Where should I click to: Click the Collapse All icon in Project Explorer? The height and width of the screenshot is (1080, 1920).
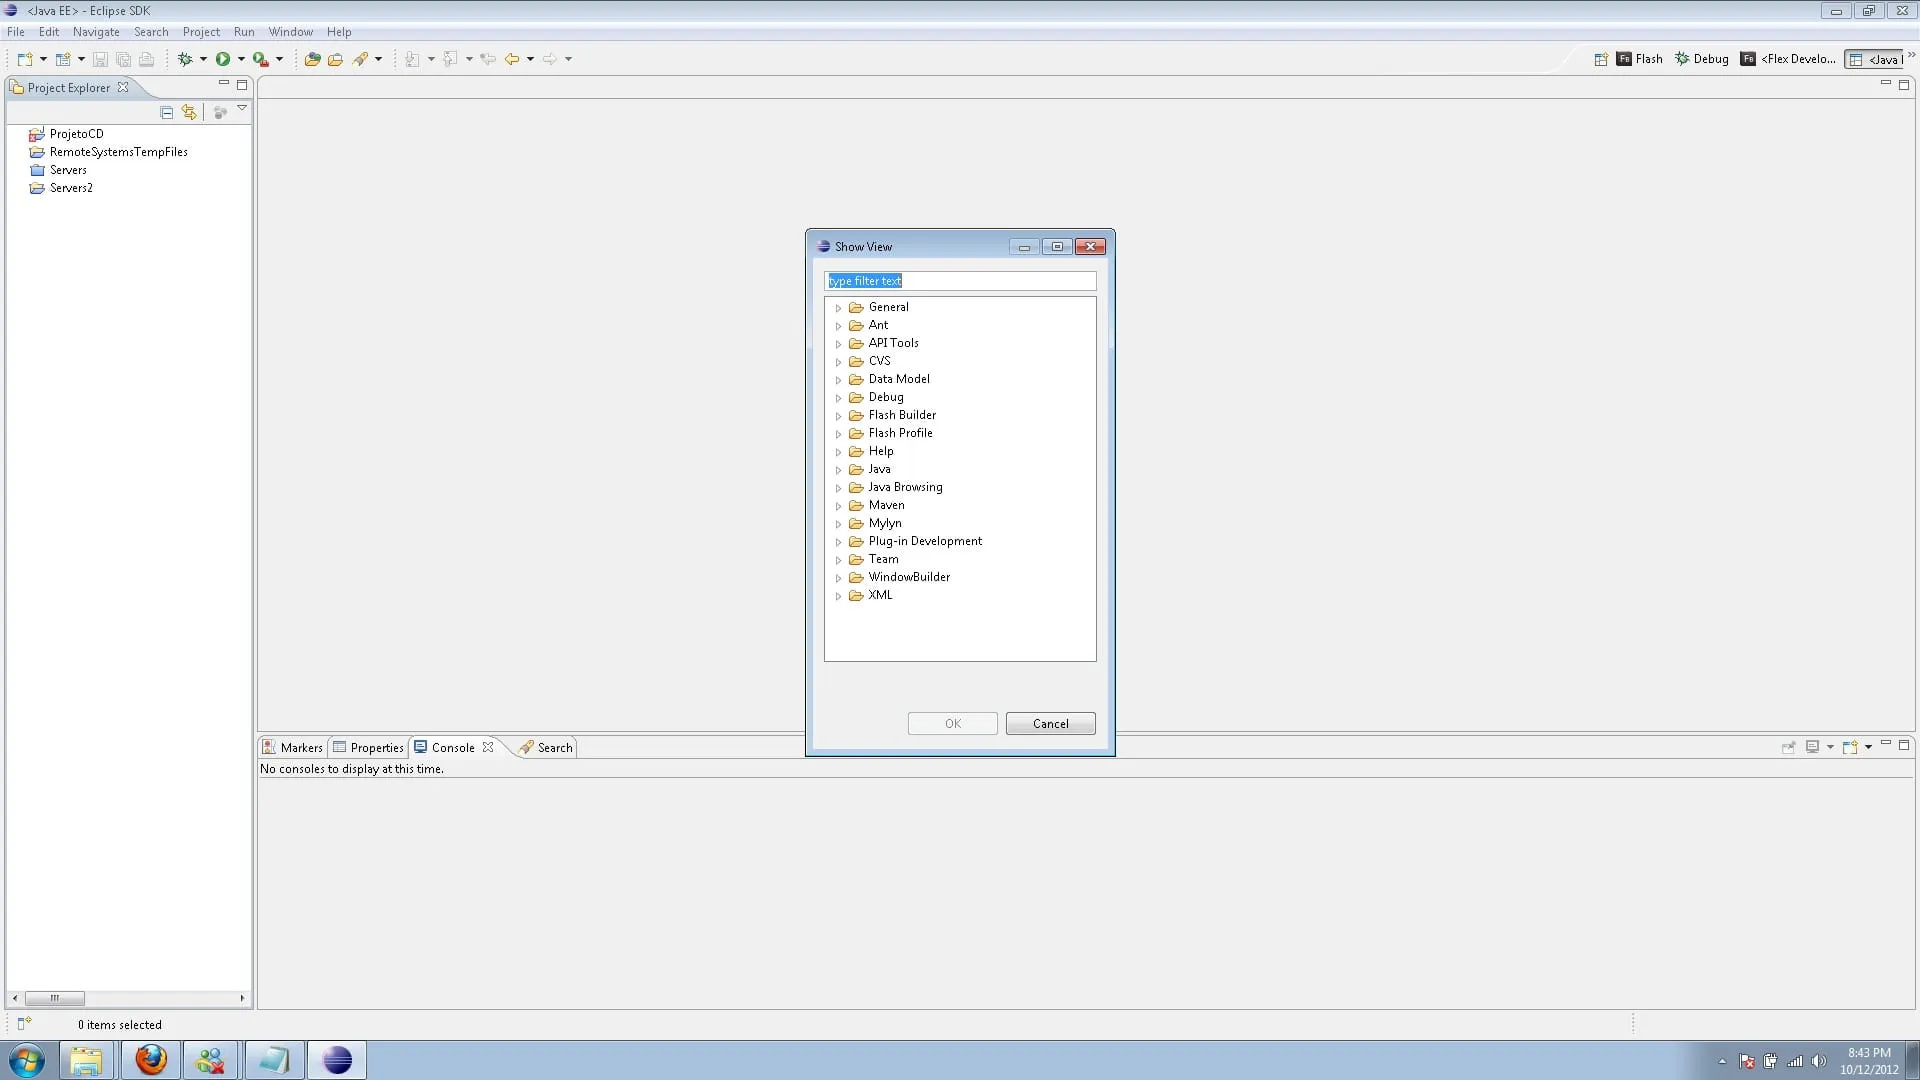point(167,113)
